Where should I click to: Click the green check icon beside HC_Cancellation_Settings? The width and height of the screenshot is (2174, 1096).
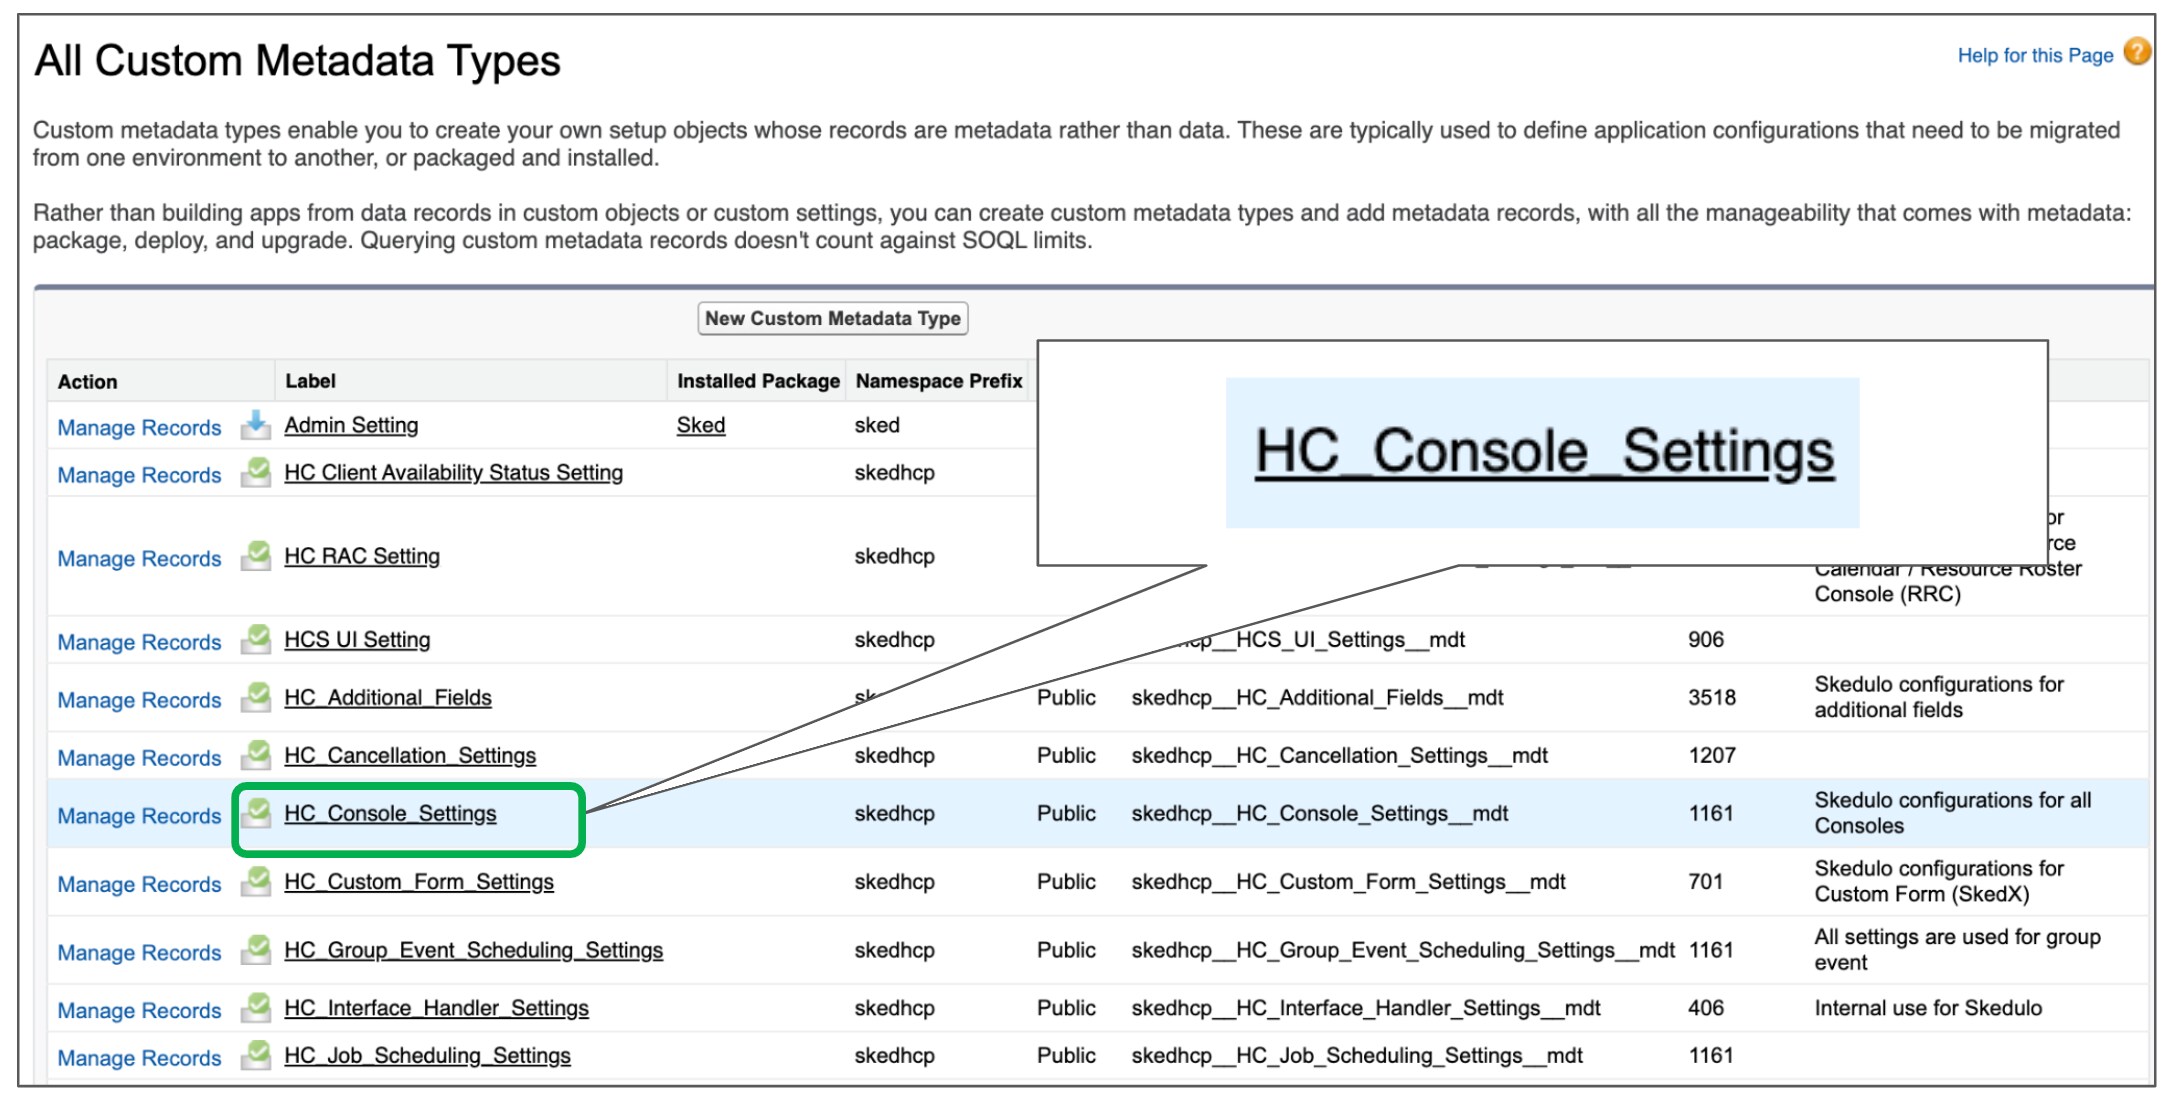[x=256, y=755]
